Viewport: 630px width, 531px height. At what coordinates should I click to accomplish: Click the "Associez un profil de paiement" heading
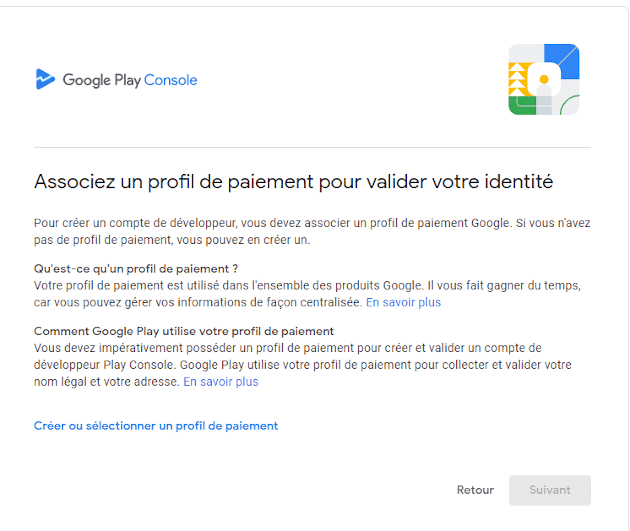(x=293, y=182)
